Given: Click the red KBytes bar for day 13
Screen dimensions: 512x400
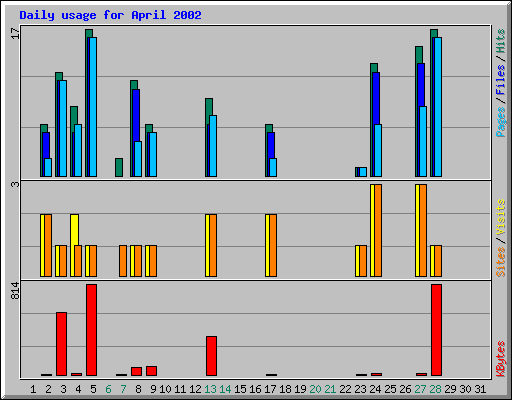Looking at the screenshot, I should (211, 356).
